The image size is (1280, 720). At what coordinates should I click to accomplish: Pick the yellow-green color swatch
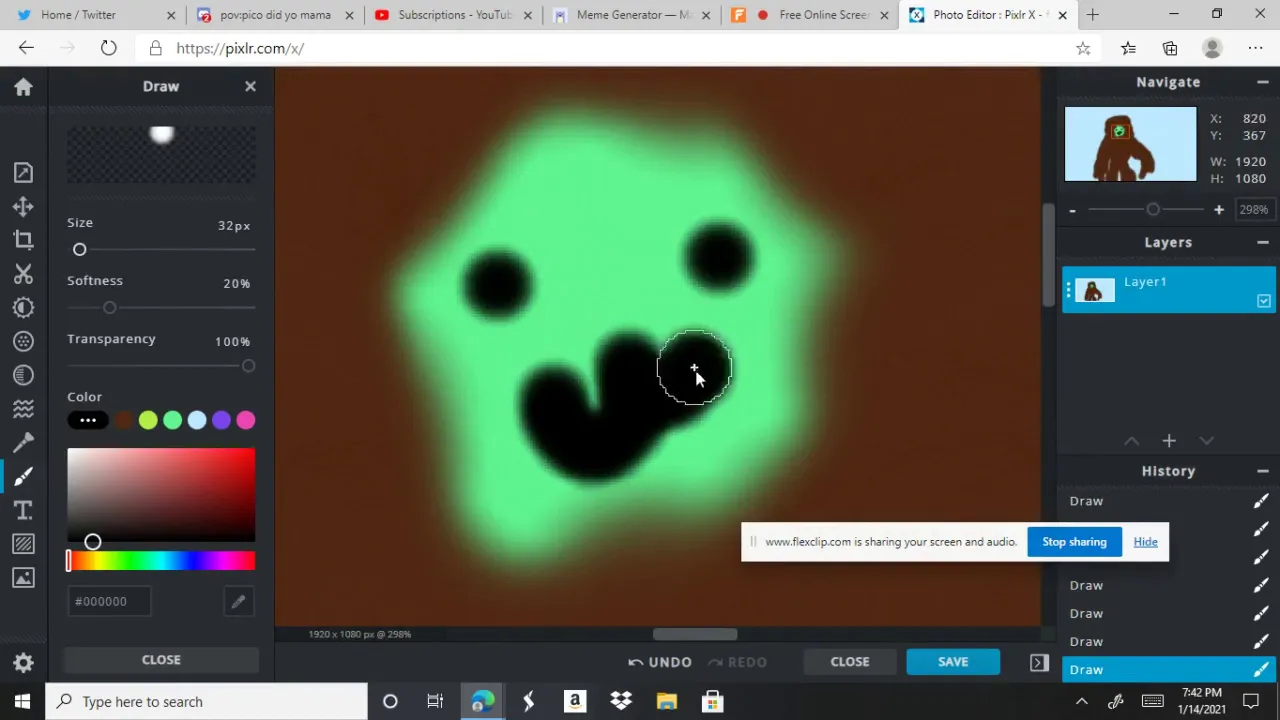pyautogui.click(x=148, y=420)
